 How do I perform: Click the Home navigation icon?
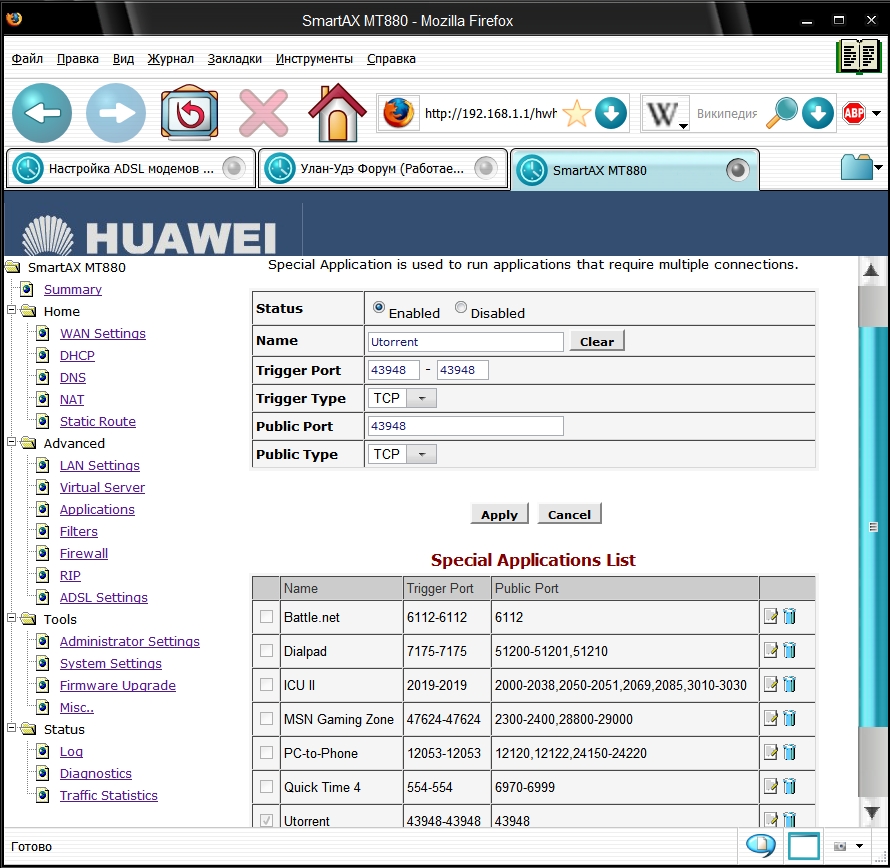coord(335,112)
